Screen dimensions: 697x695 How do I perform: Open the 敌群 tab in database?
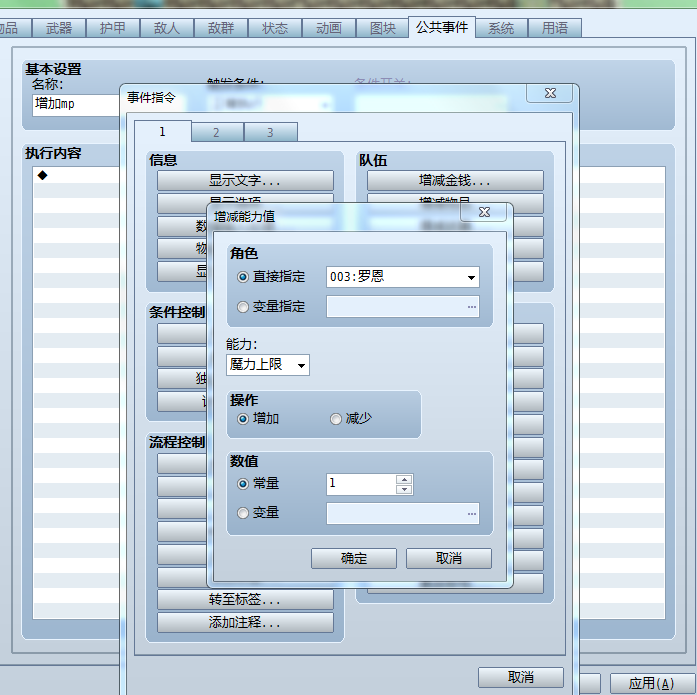point(221,28)
